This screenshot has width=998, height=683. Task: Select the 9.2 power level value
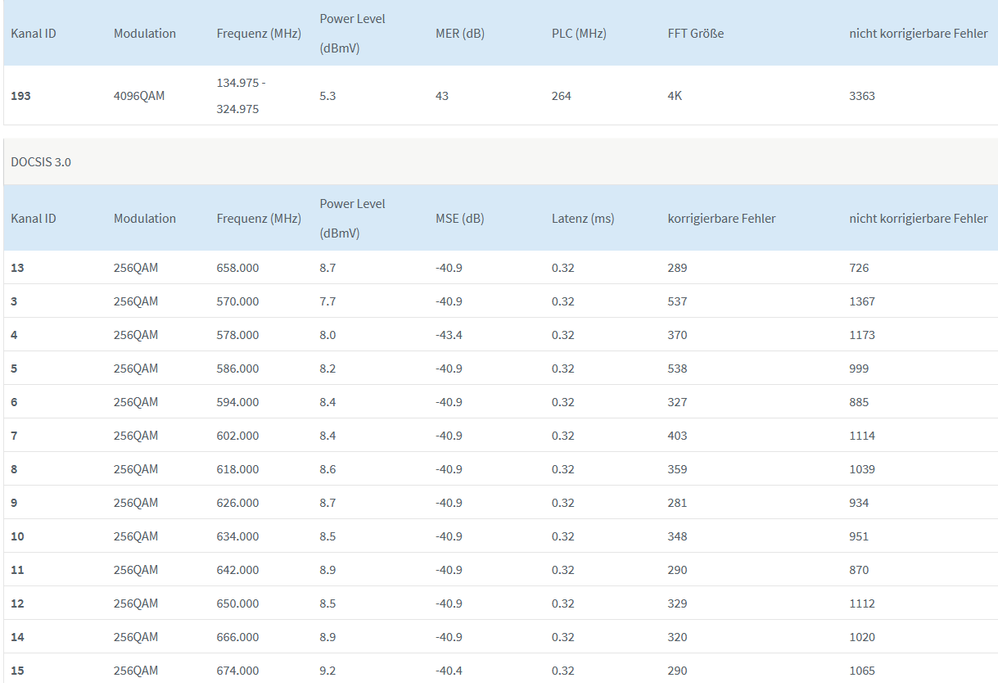[x=328, y=670]
